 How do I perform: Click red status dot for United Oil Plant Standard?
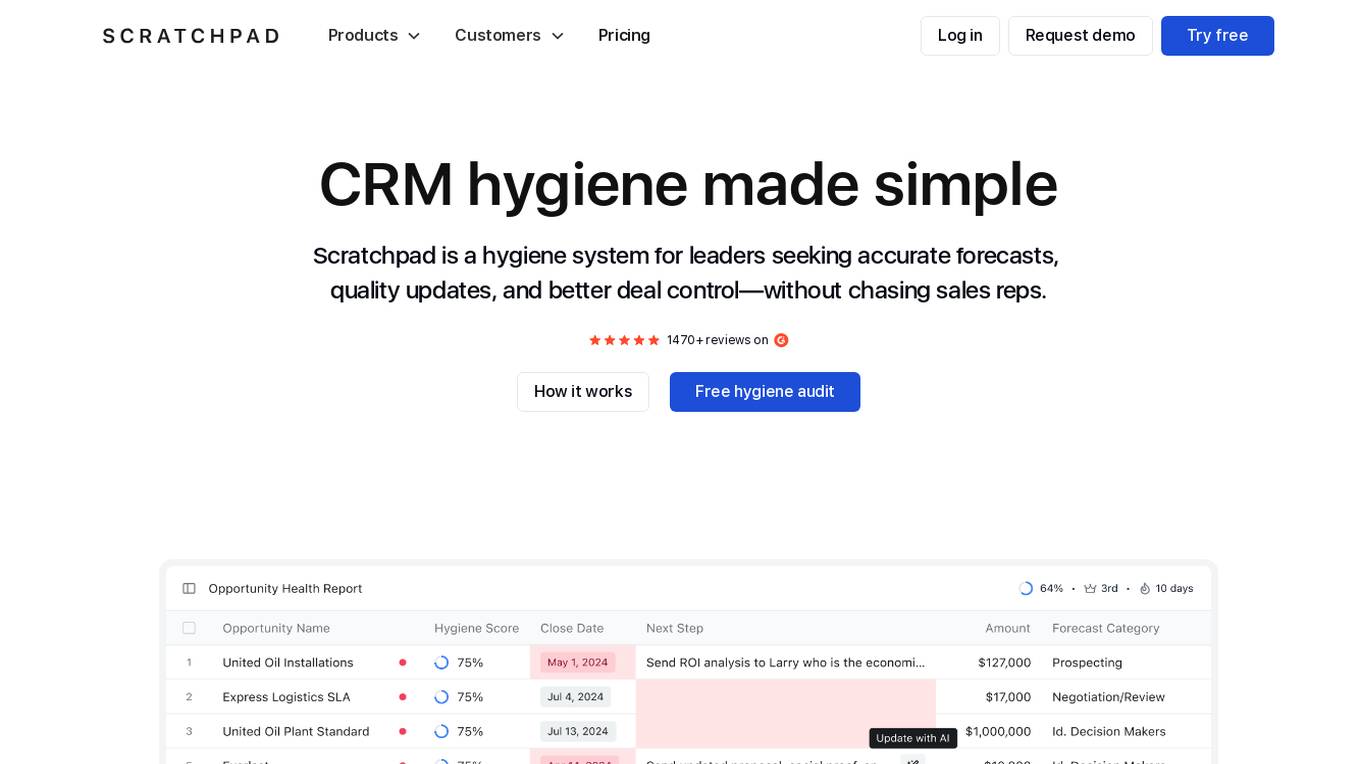pyautogui.click(x=402, y=731)
